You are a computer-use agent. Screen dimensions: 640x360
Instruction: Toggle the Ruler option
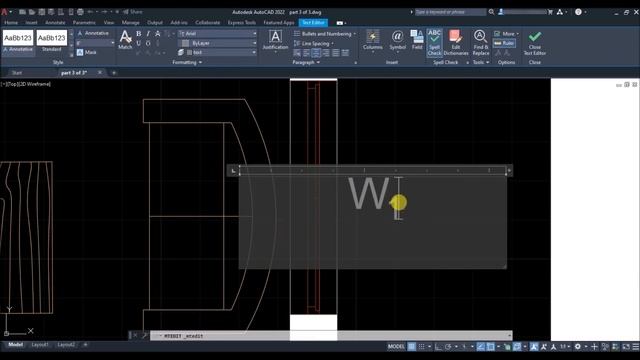504,43
